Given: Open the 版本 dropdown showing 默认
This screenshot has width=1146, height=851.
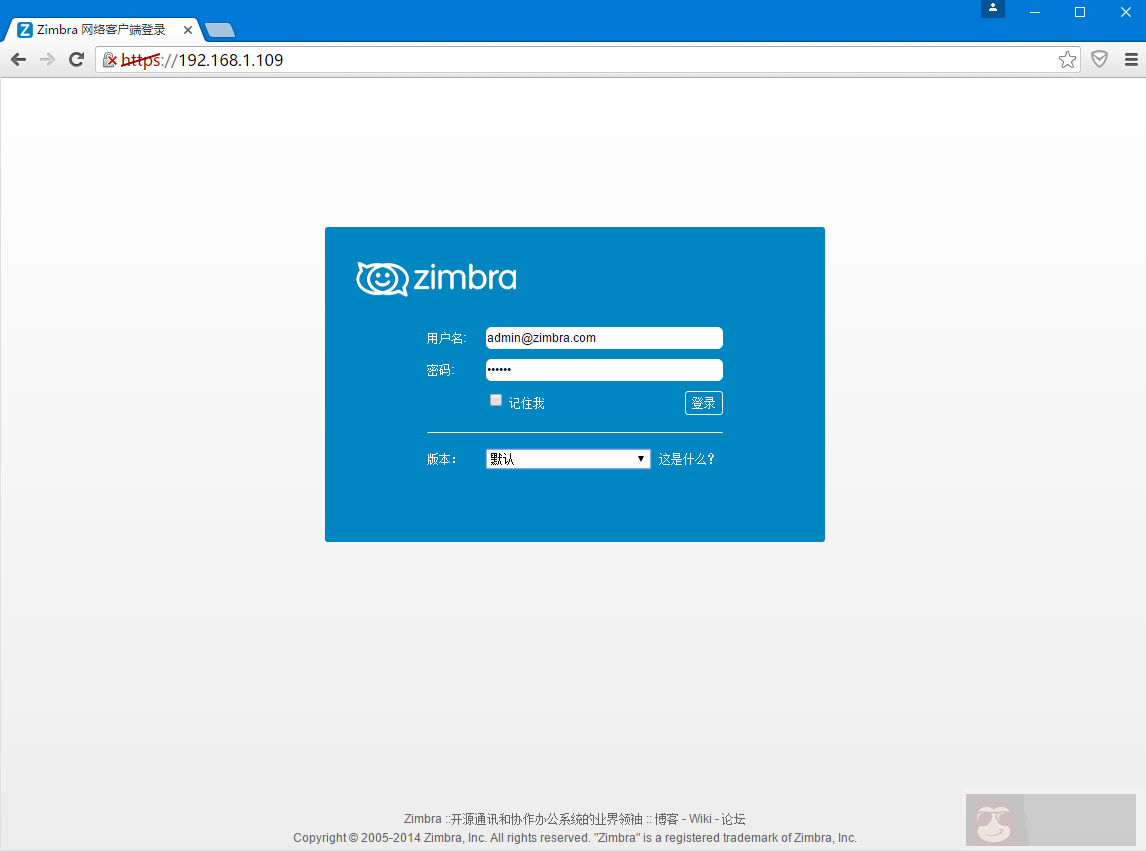Looking at the screenshot, I should pyautogui.click(x=560, y=458).
